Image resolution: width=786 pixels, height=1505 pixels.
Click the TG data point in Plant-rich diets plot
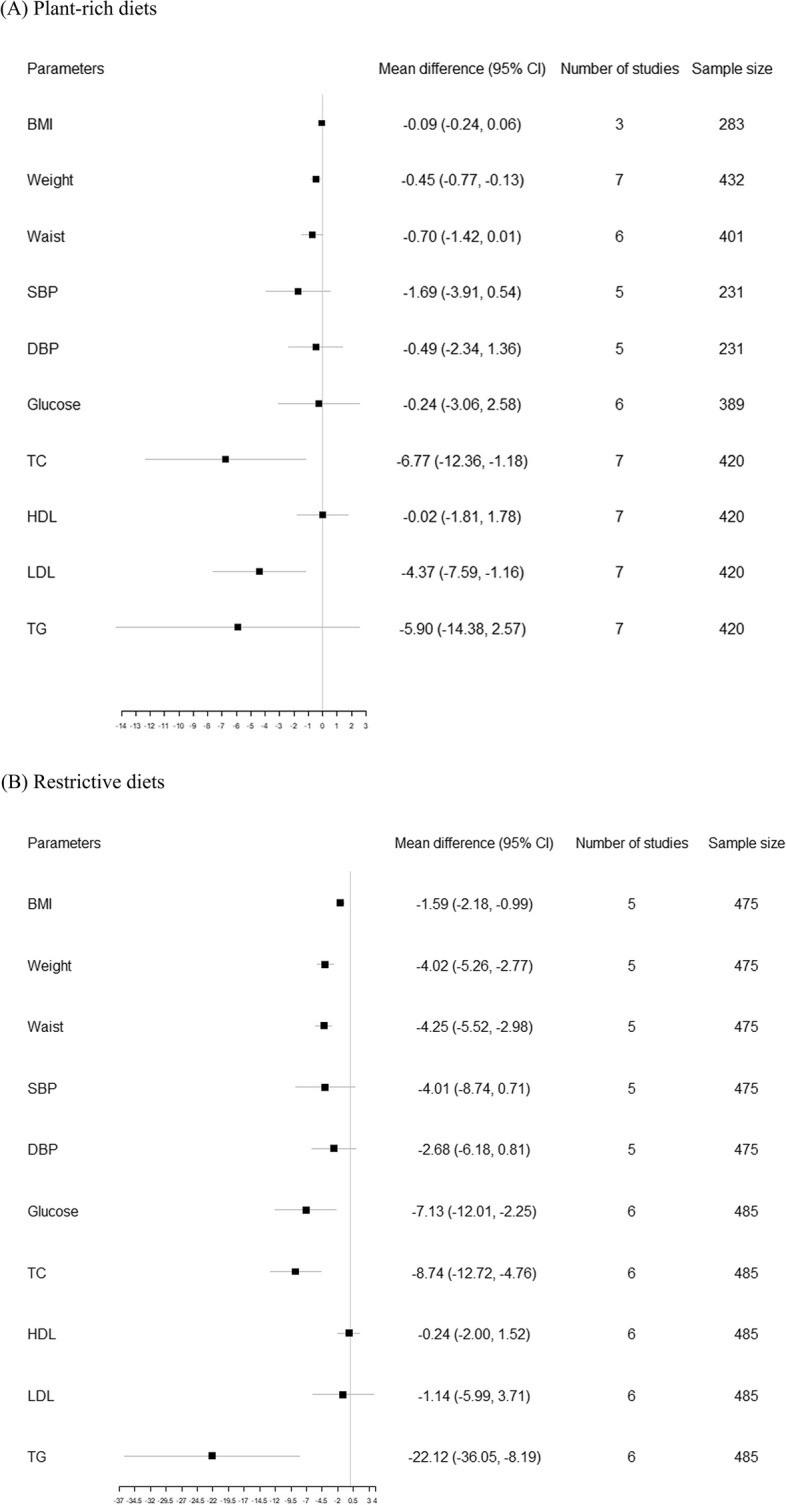click(238, 627)
